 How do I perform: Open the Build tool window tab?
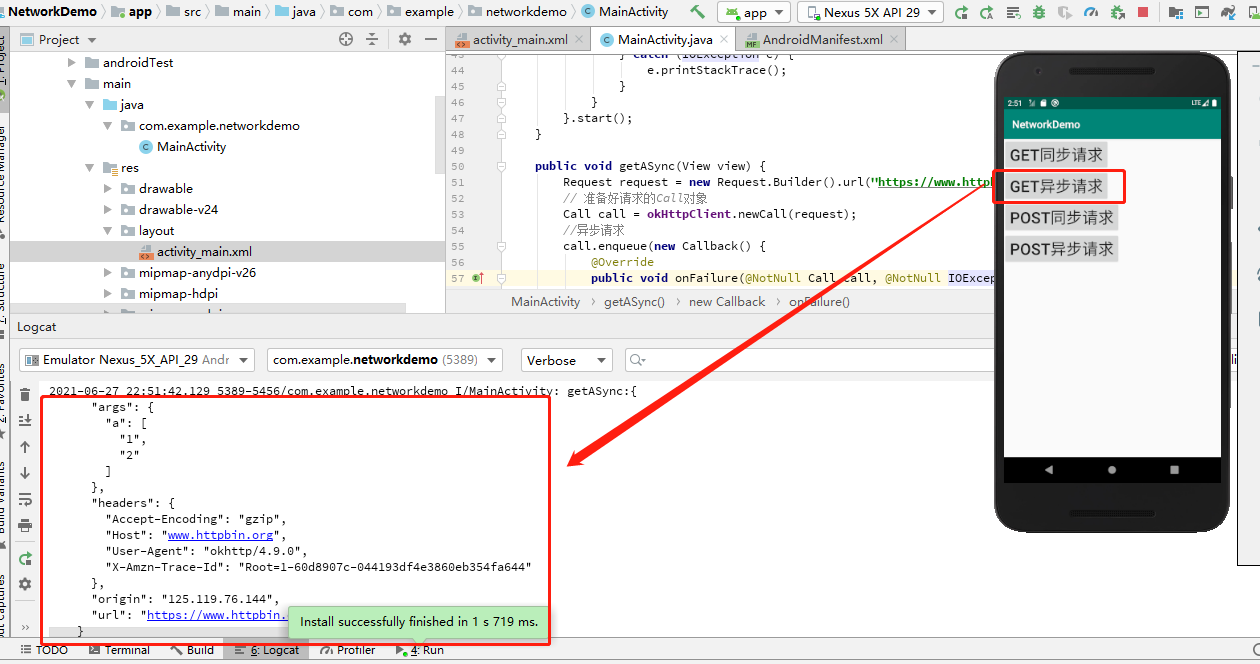tap(192, 650)
